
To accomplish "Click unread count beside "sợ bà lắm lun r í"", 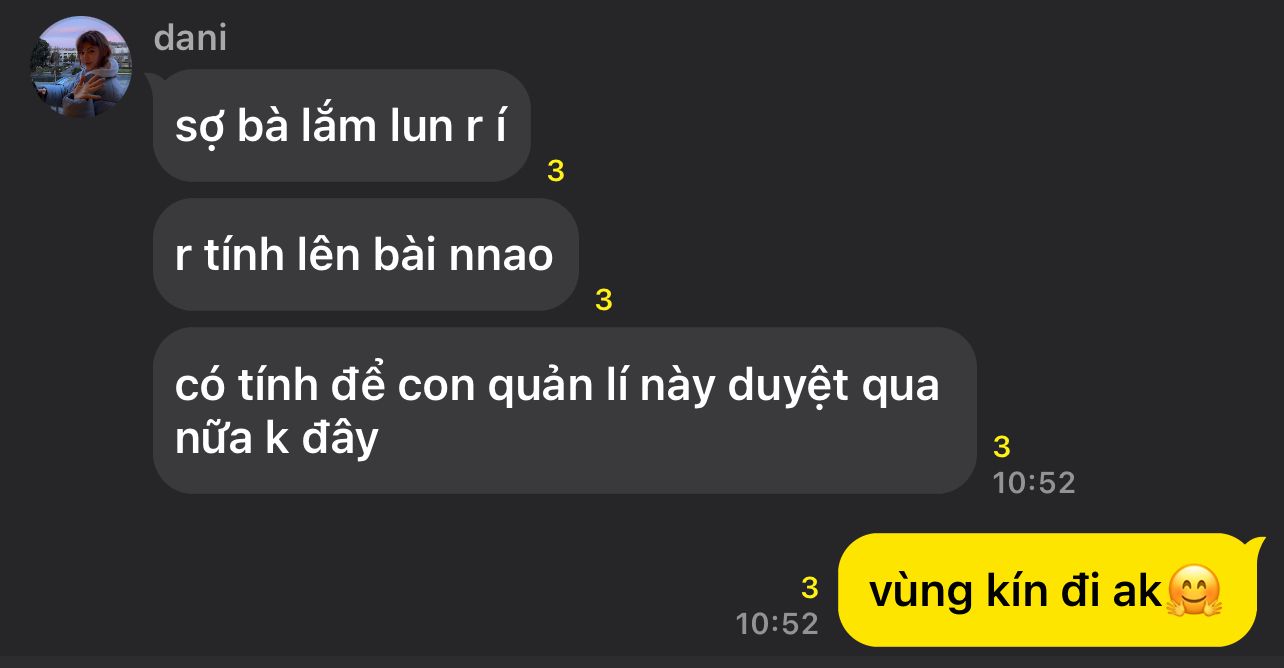I will (556, 171).
